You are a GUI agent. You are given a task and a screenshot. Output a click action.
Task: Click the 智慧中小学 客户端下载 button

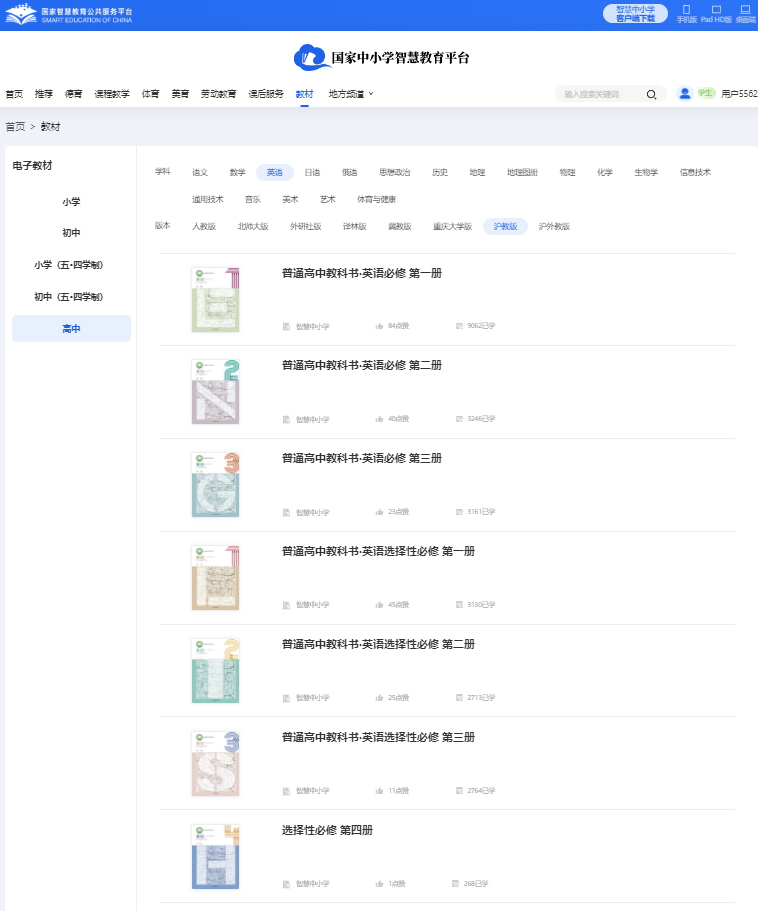coord(635,13)
